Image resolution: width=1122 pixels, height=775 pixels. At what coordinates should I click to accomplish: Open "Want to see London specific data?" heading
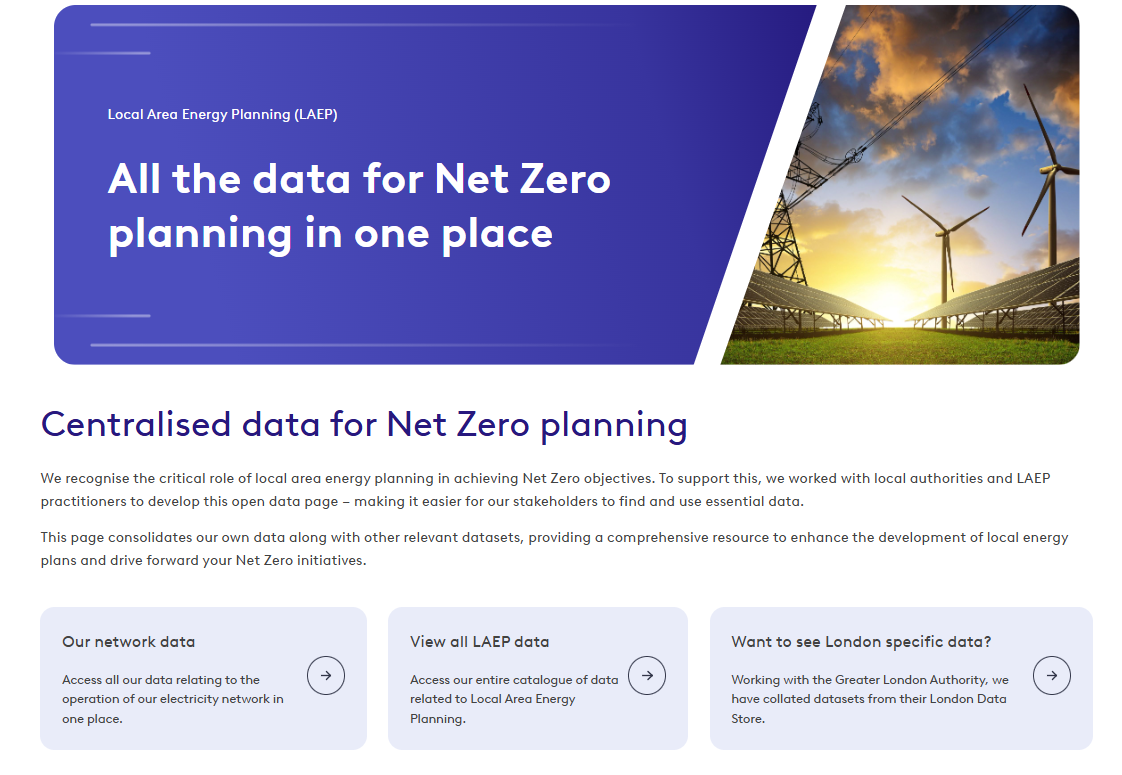861,642
